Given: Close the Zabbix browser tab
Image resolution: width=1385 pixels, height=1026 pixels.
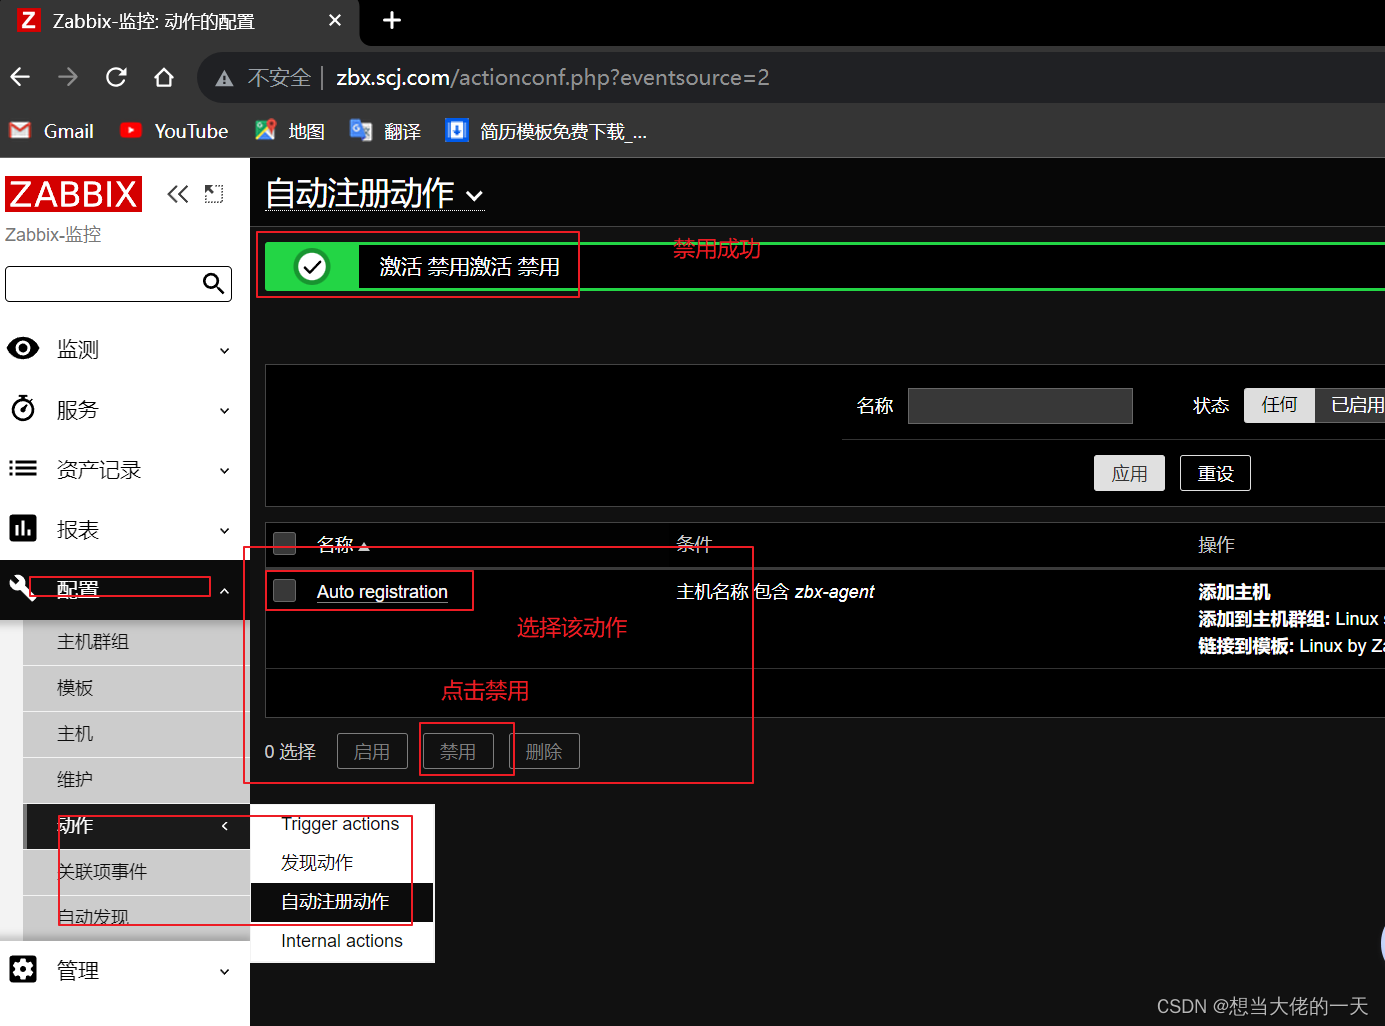Looking at the screenshot, I should [x=335, y=20].
